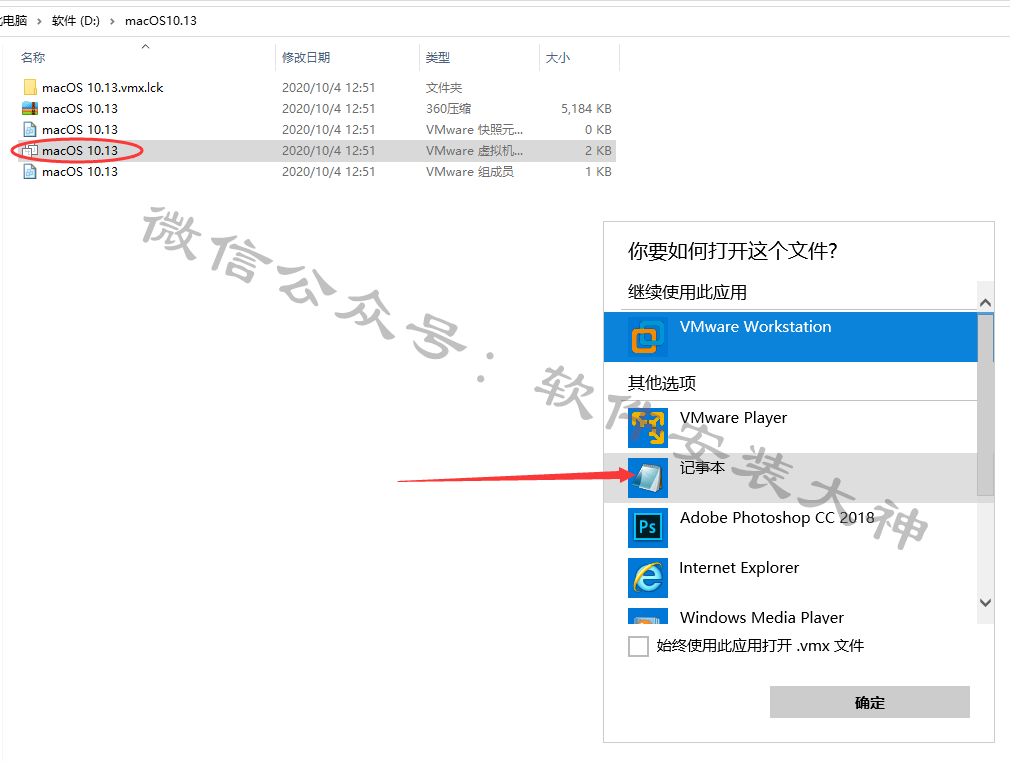Click the VMware 虚拟机 vmx file icon

(x=30, y=150)
